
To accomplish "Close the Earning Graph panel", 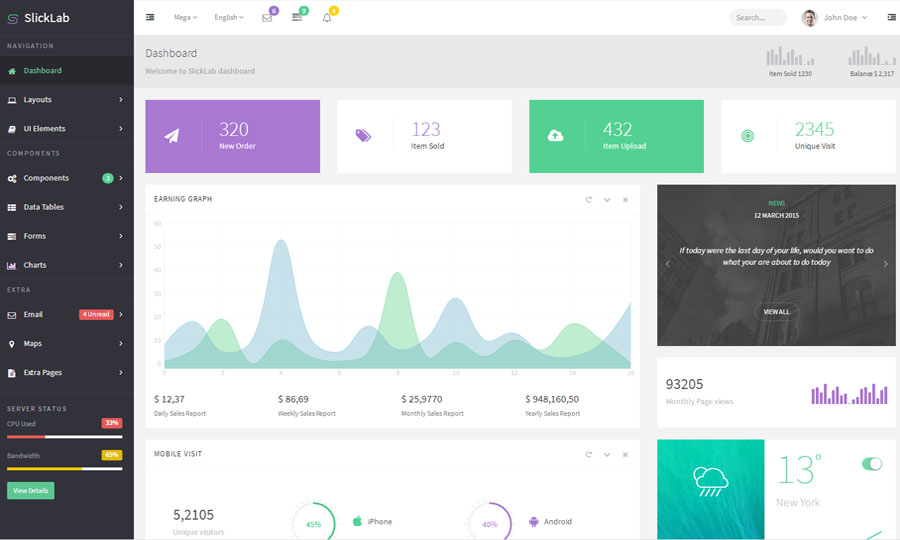I will (625, 199).
